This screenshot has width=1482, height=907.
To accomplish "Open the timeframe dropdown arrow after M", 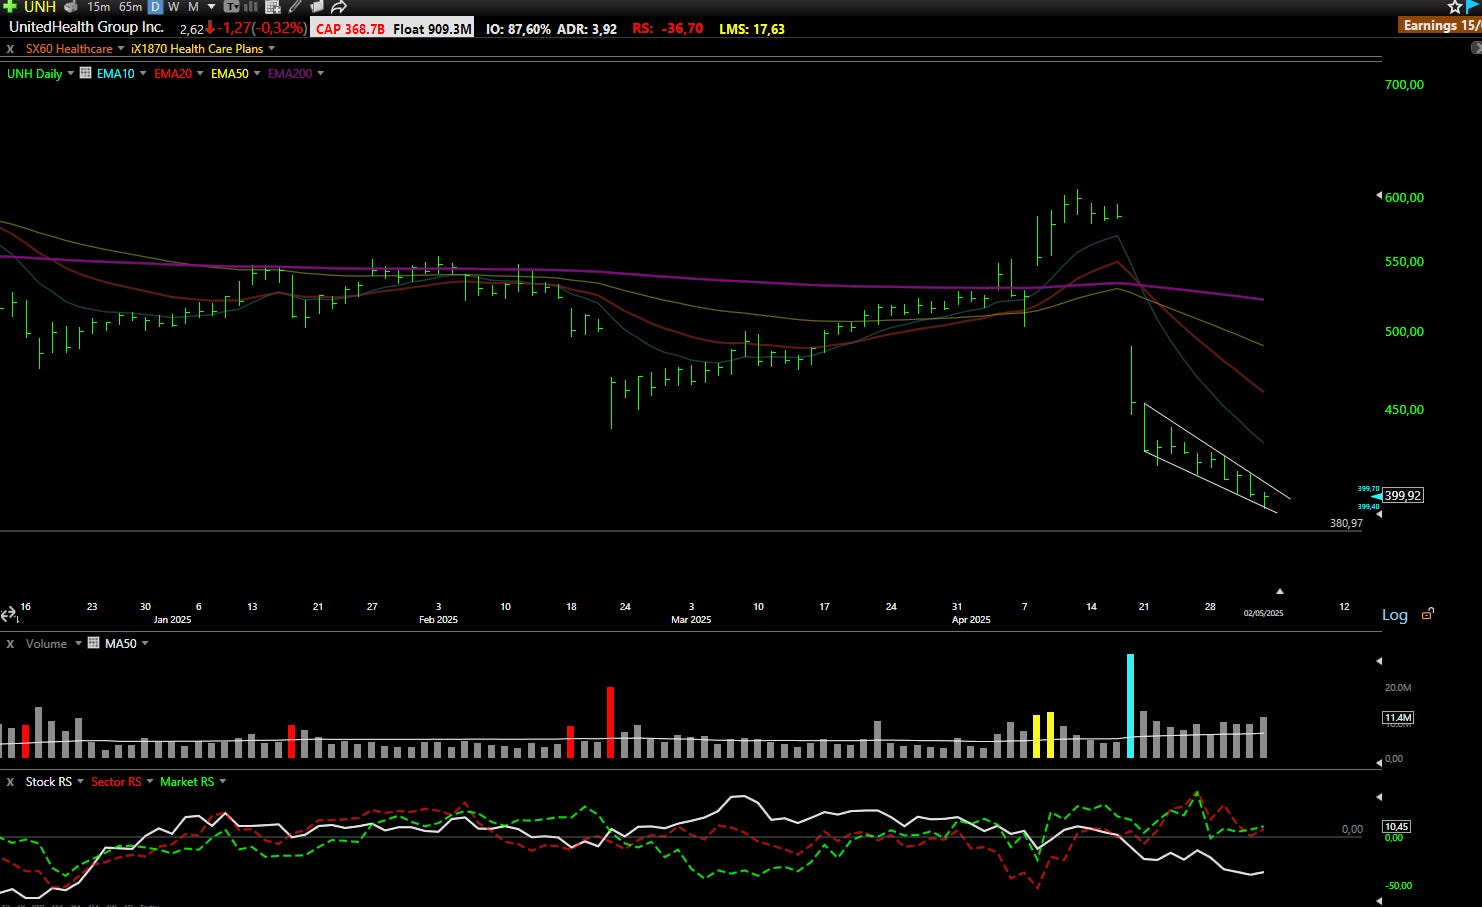I will [x=211, y=6].
